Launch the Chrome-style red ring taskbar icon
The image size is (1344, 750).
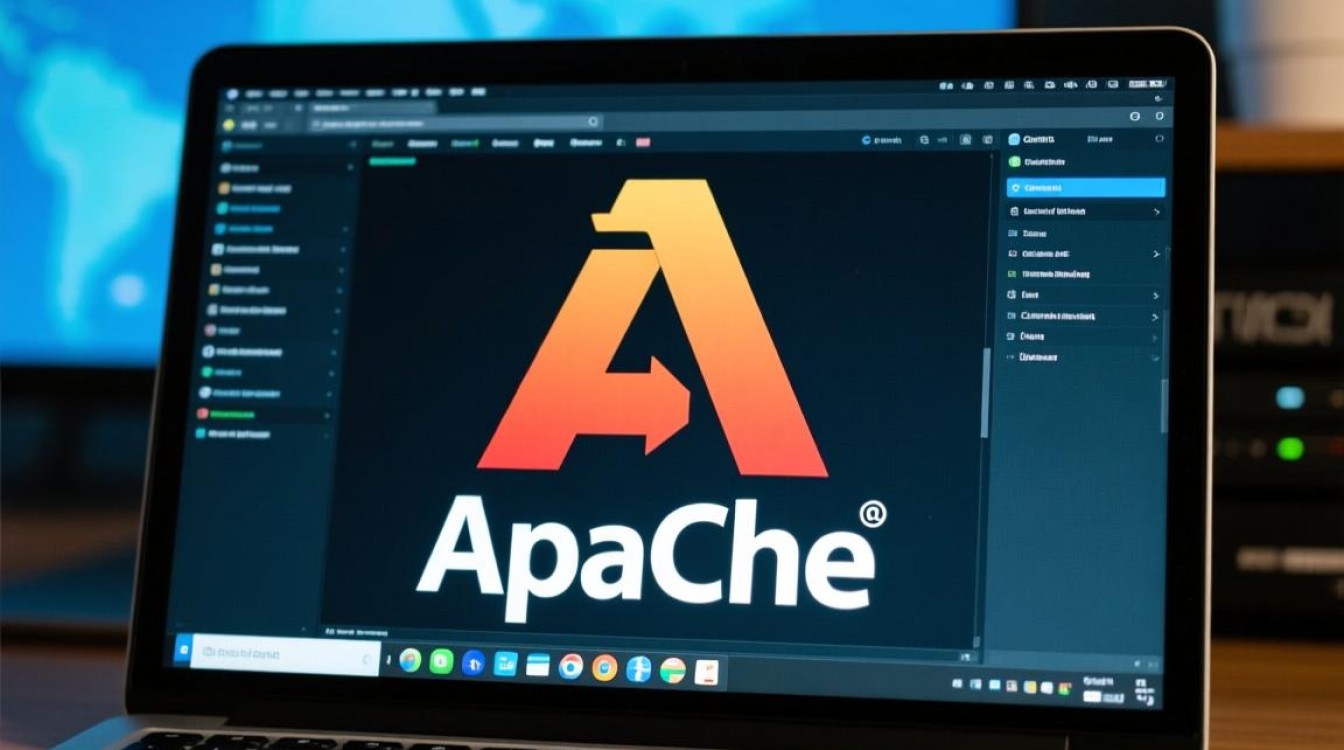coord(571,666)
